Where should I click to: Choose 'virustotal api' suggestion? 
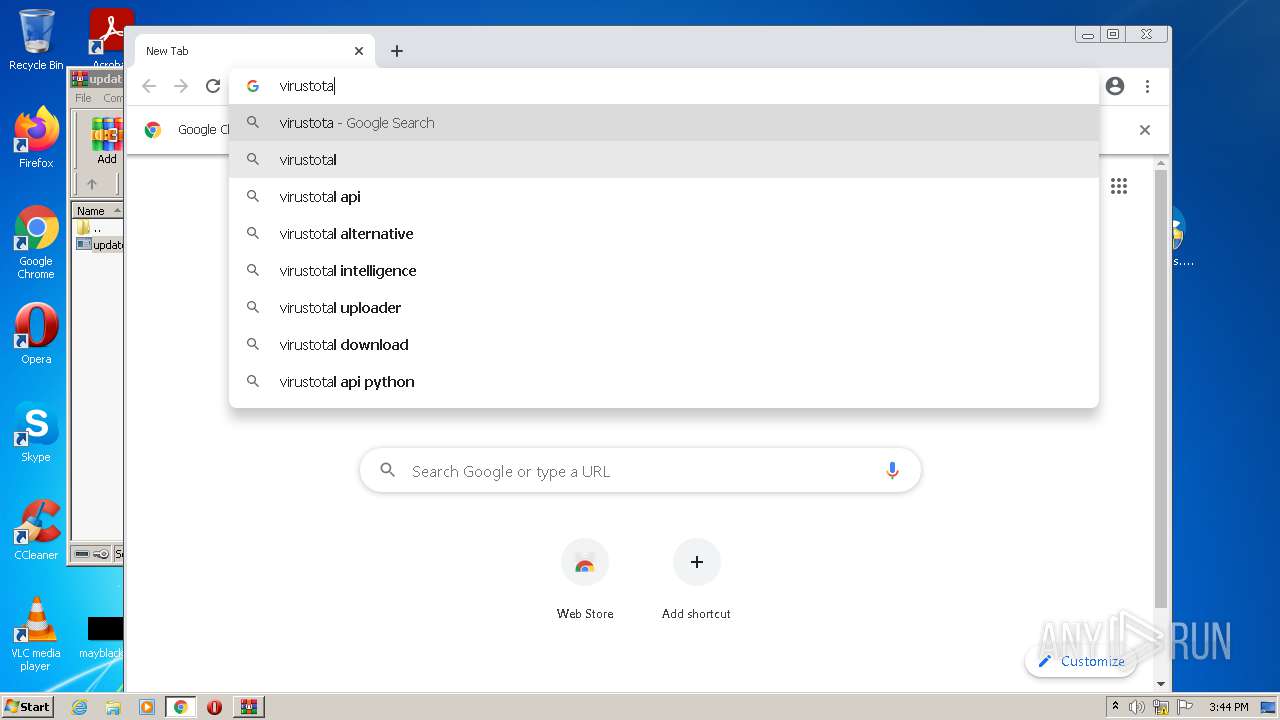pyautogui.click(x=664, y=197)
